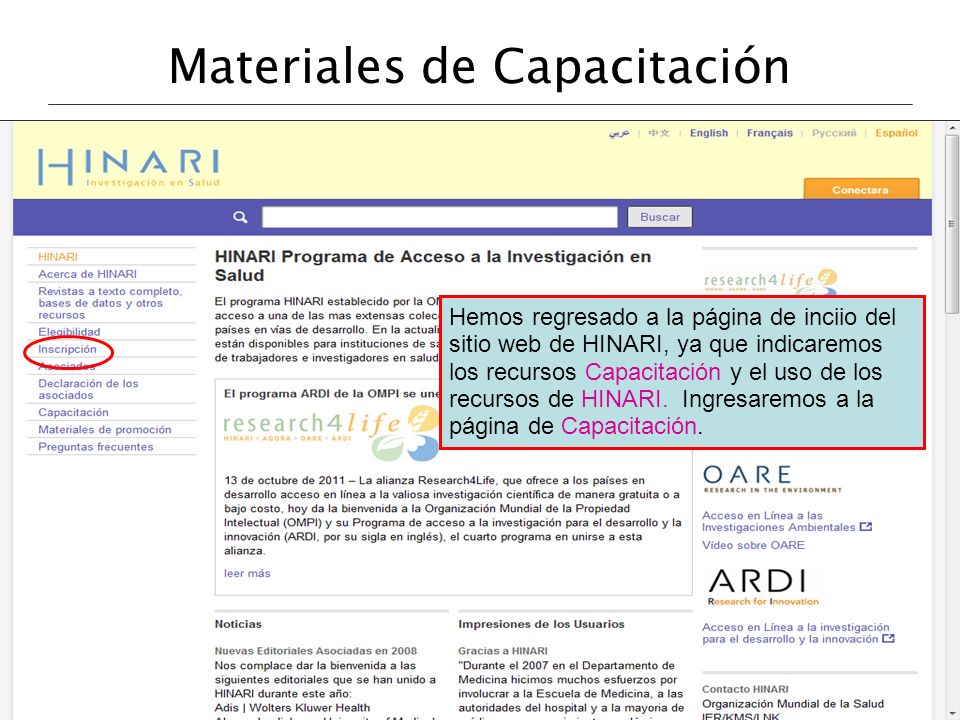
Task: Open the ARDI Research for Innovation logo
Action: 763,587
